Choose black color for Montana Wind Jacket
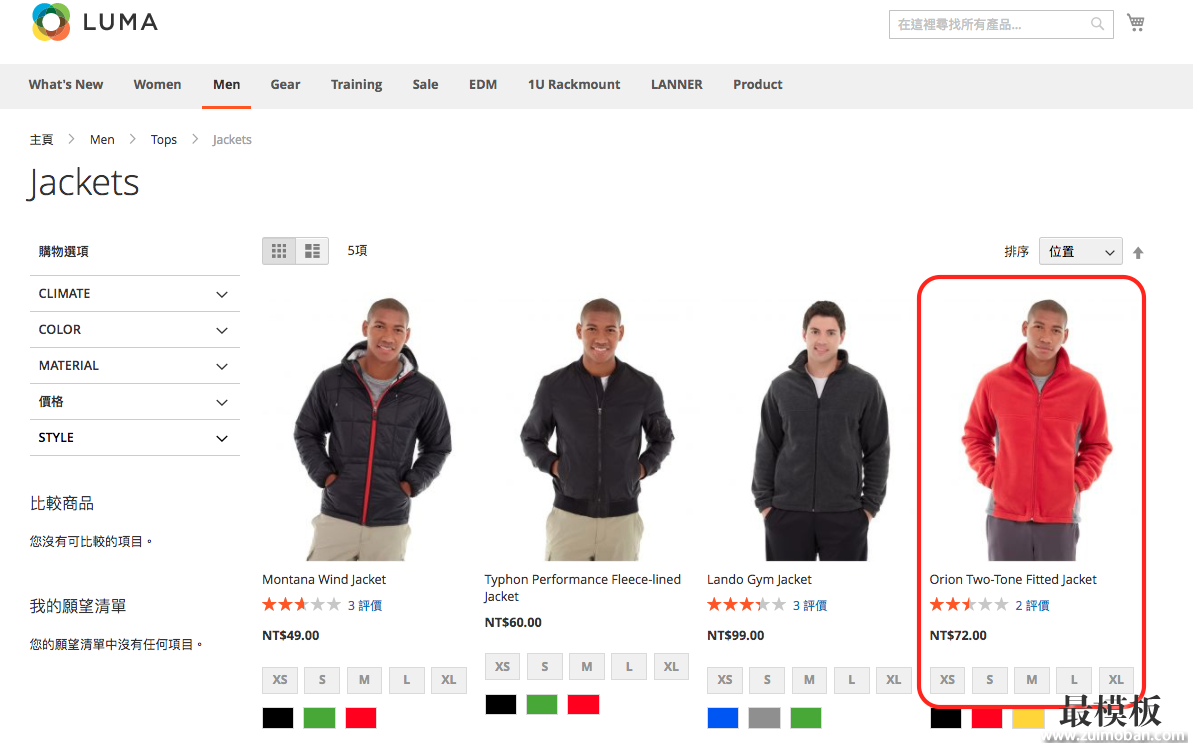 [x=278, y=718]
